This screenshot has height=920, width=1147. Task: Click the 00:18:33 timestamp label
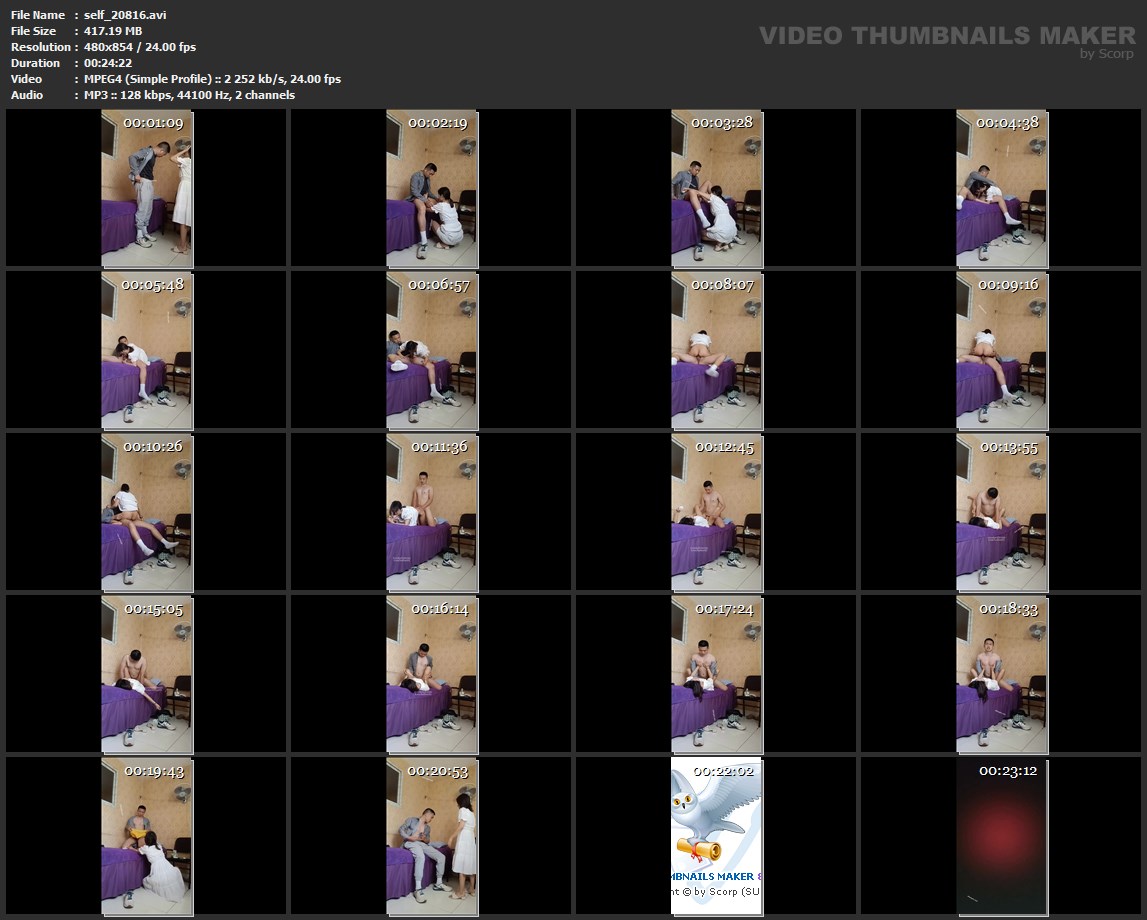click(1008, 609)
